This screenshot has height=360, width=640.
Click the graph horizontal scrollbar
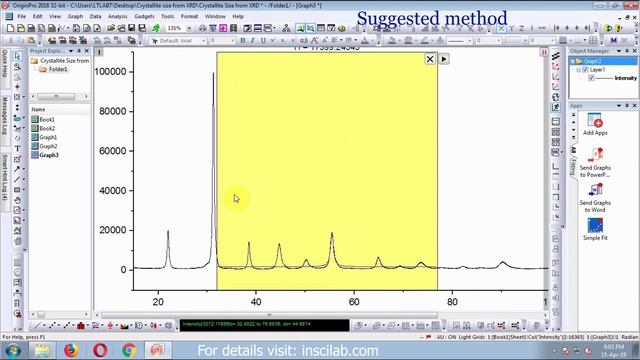point(269,315)
